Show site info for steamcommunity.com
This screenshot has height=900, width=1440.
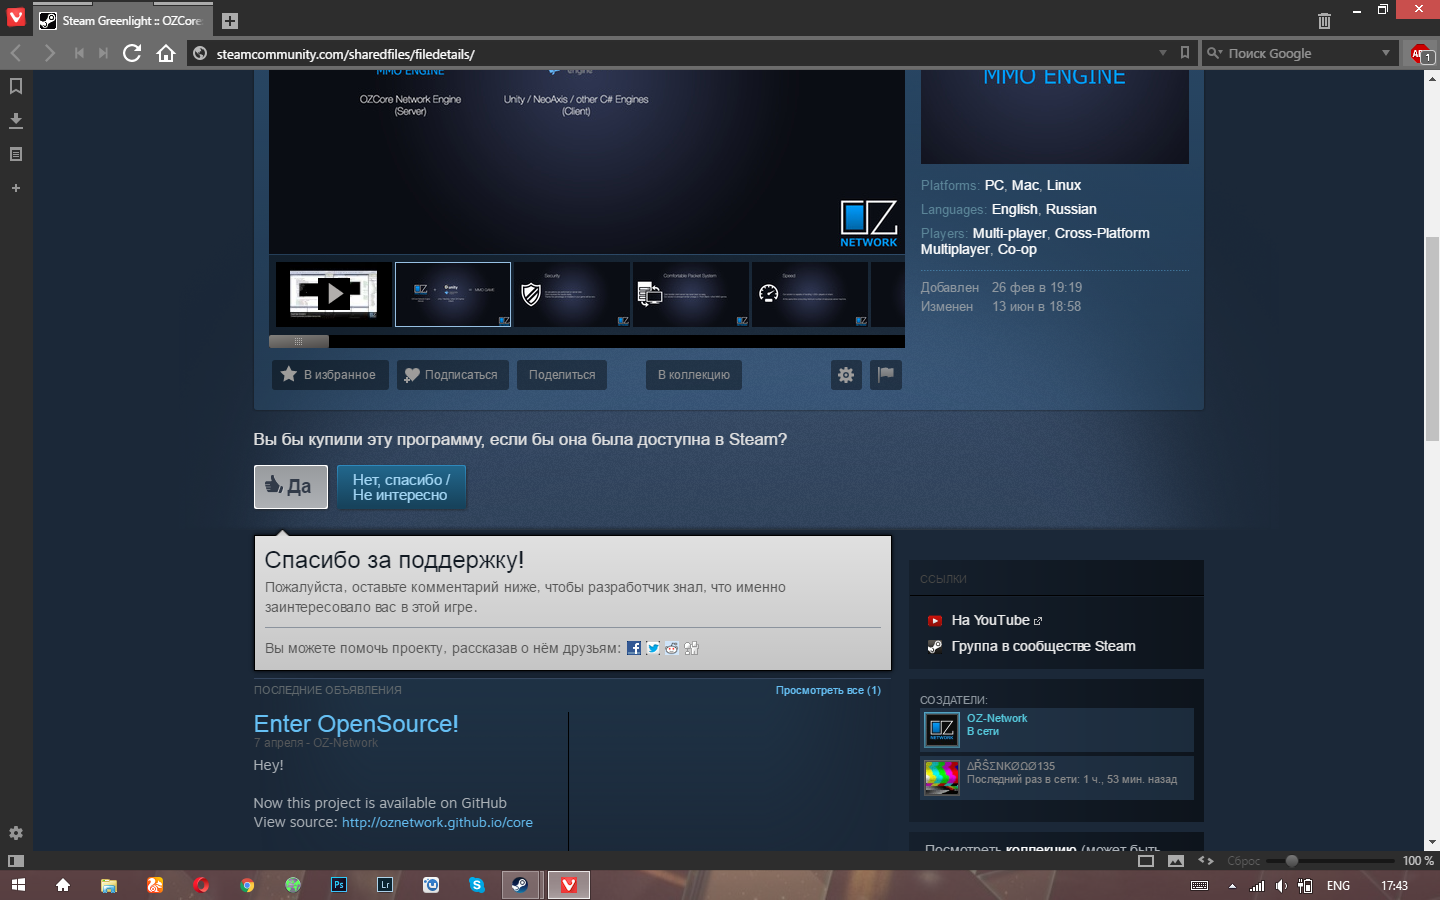200,53
